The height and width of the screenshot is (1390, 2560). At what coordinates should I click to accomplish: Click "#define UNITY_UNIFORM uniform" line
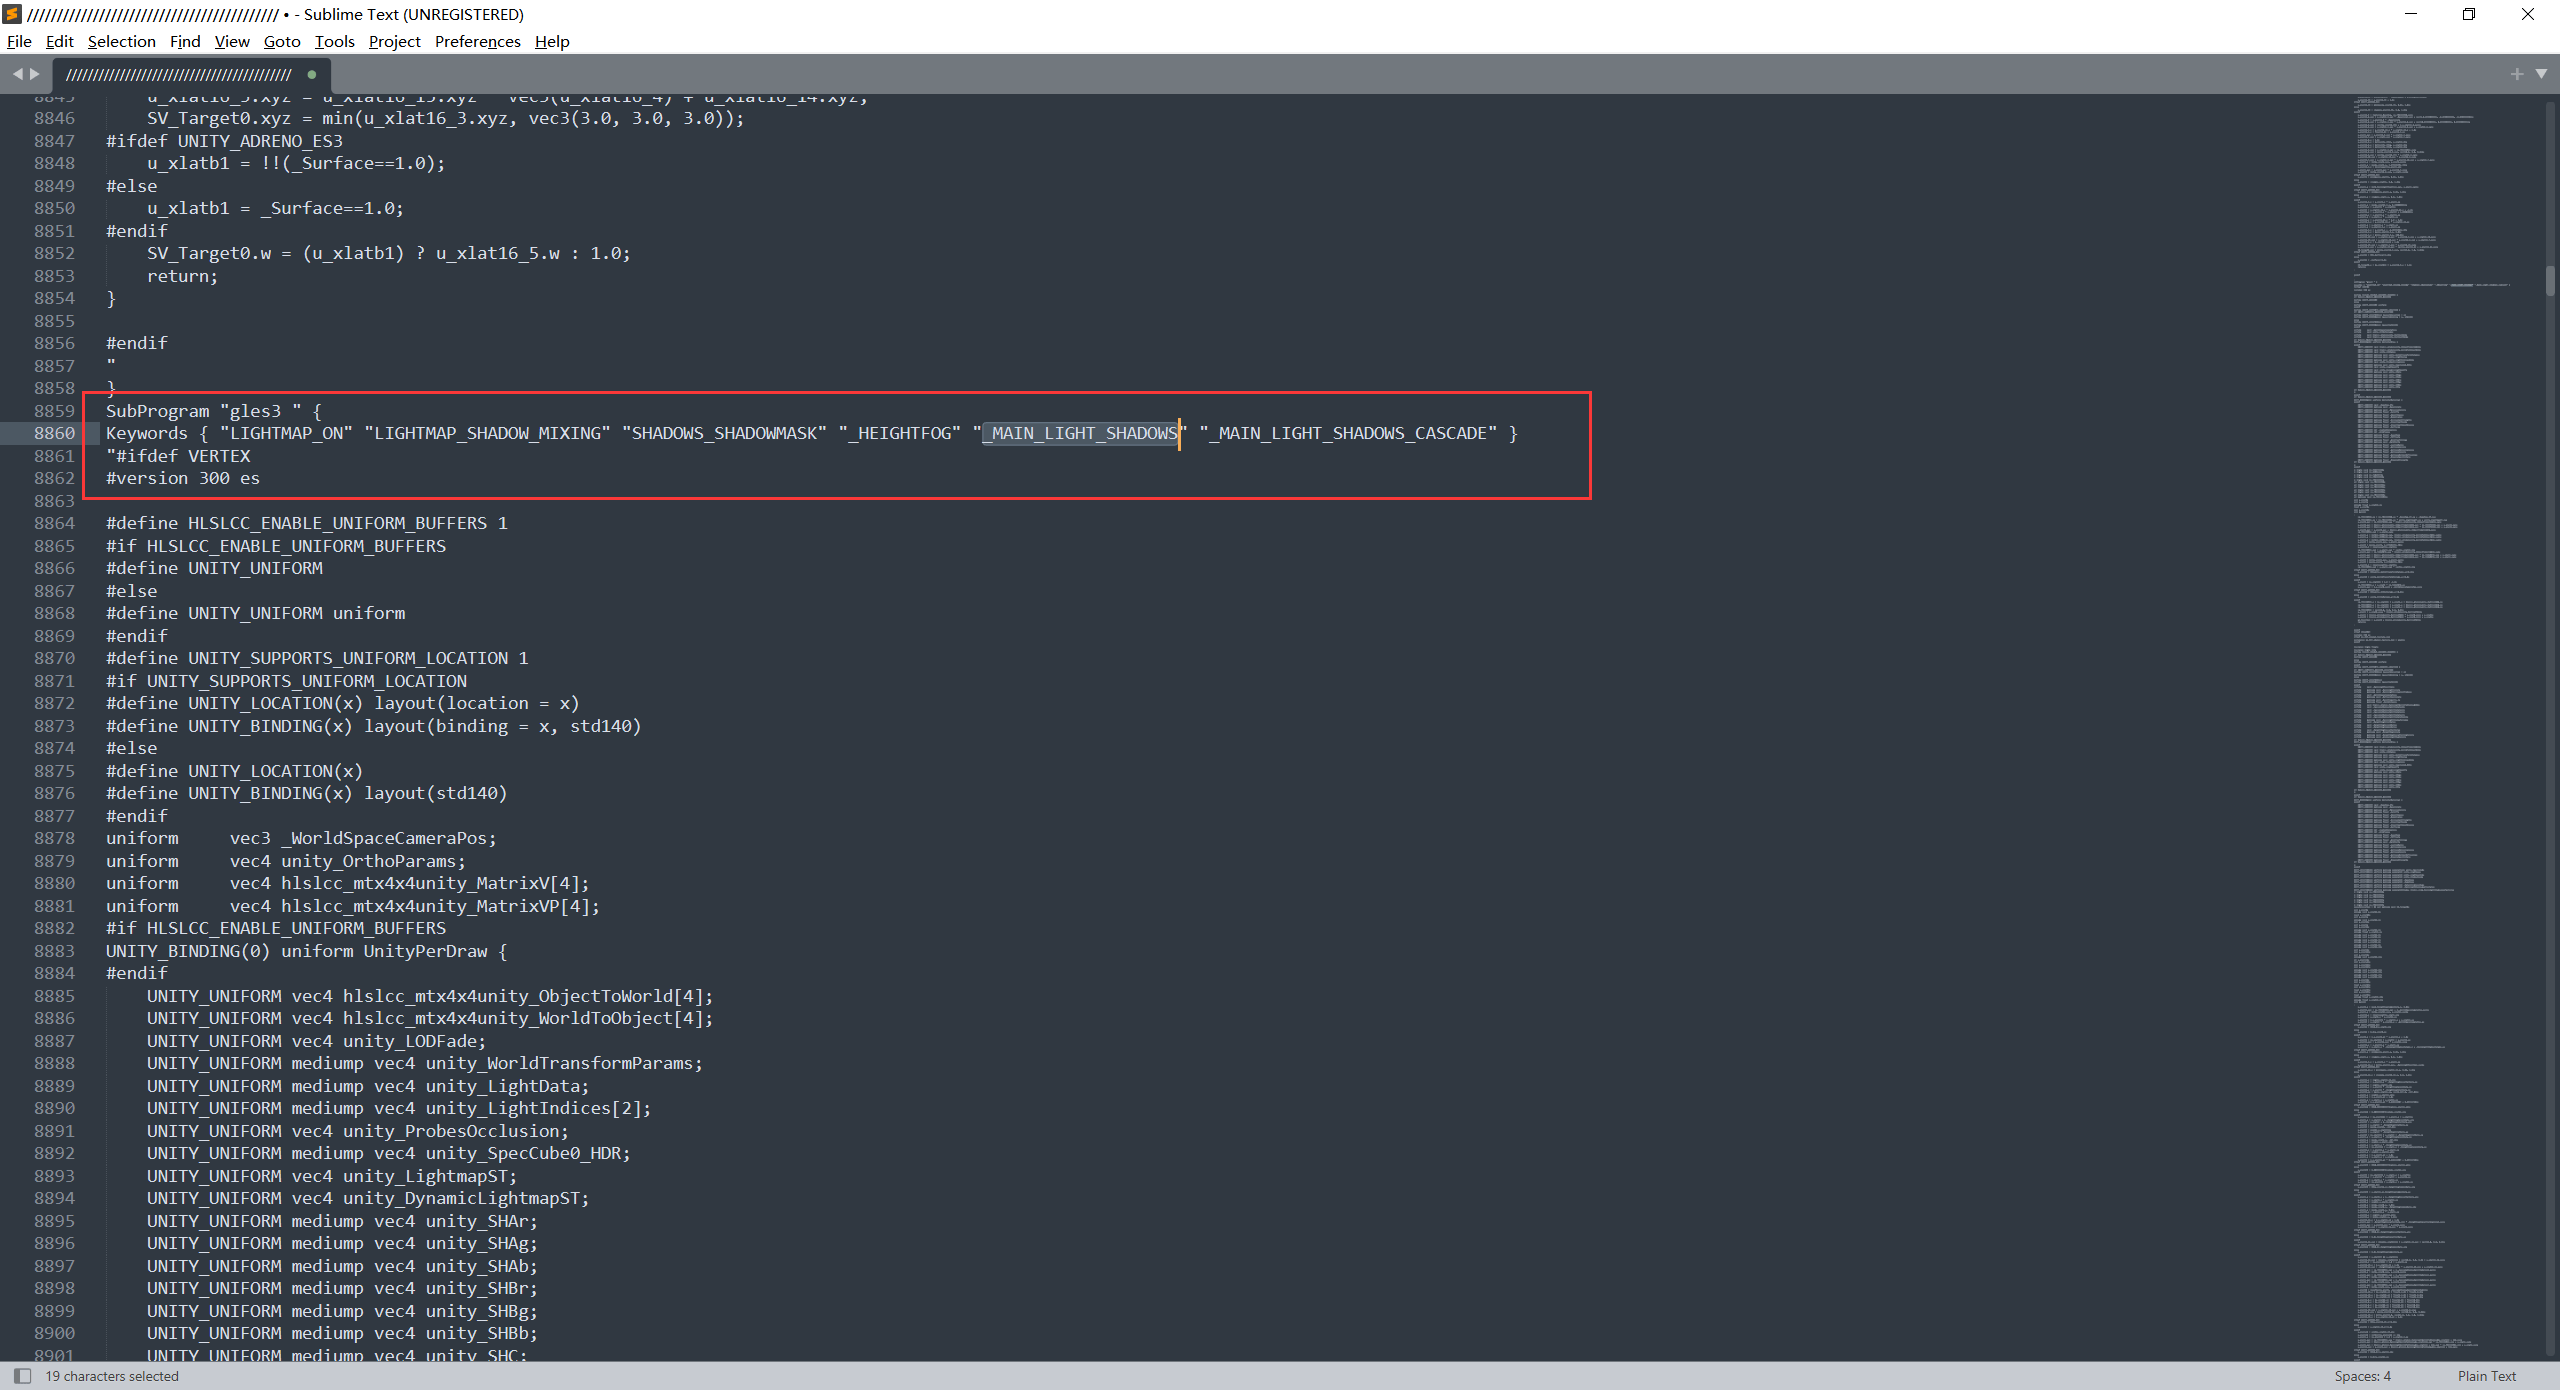256,613
